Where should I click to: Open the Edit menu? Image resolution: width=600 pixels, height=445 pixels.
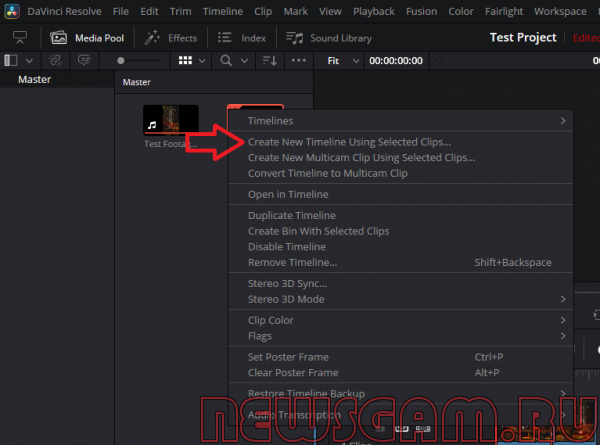[149, 11]
